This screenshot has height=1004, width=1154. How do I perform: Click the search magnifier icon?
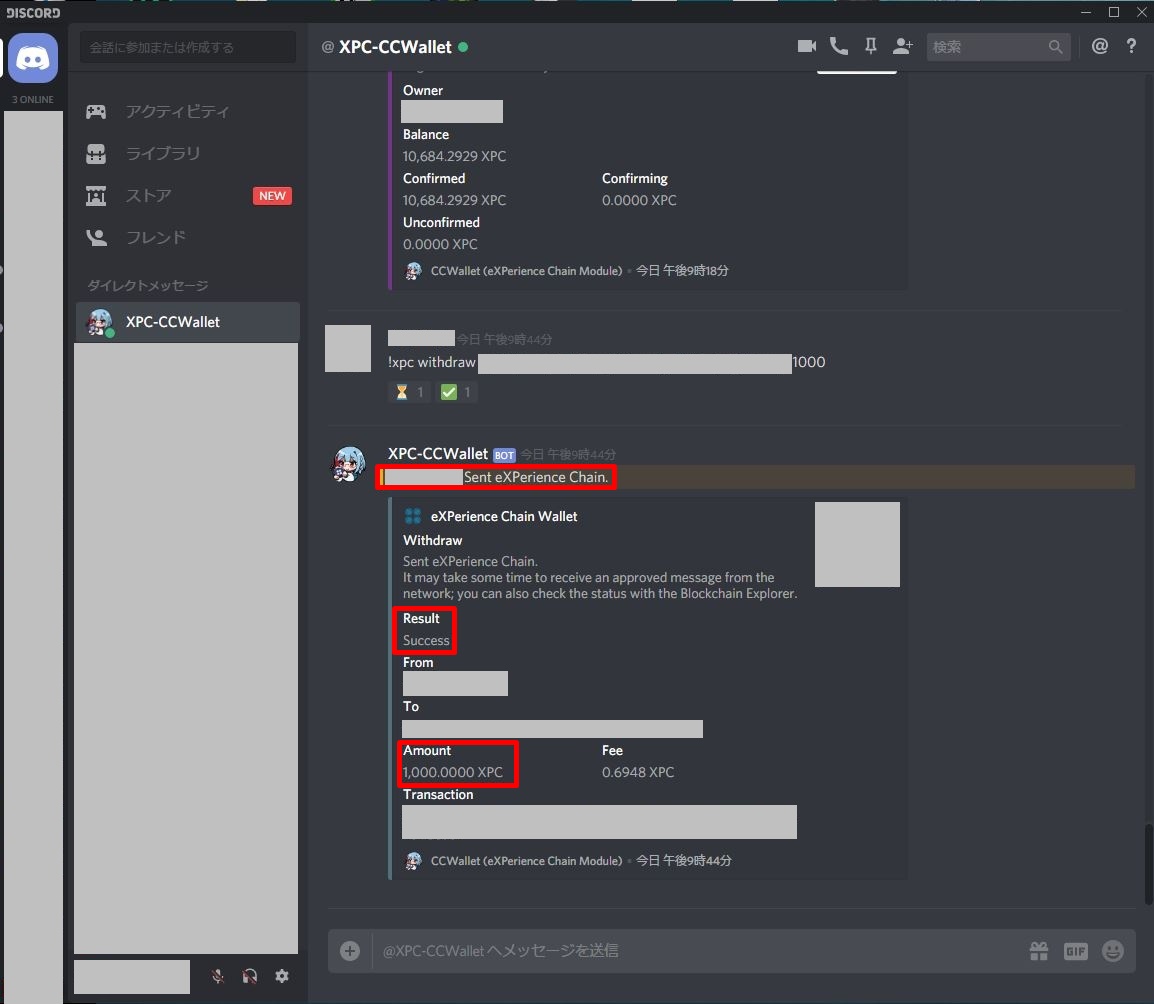(x=1055, y=47)
